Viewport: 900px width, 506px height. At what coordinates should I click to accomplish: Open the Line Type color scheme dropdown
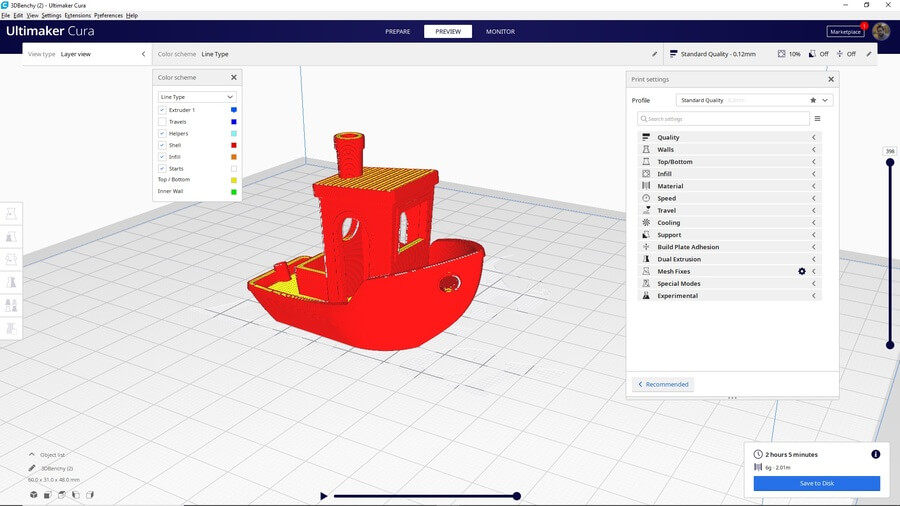point(197,97)
